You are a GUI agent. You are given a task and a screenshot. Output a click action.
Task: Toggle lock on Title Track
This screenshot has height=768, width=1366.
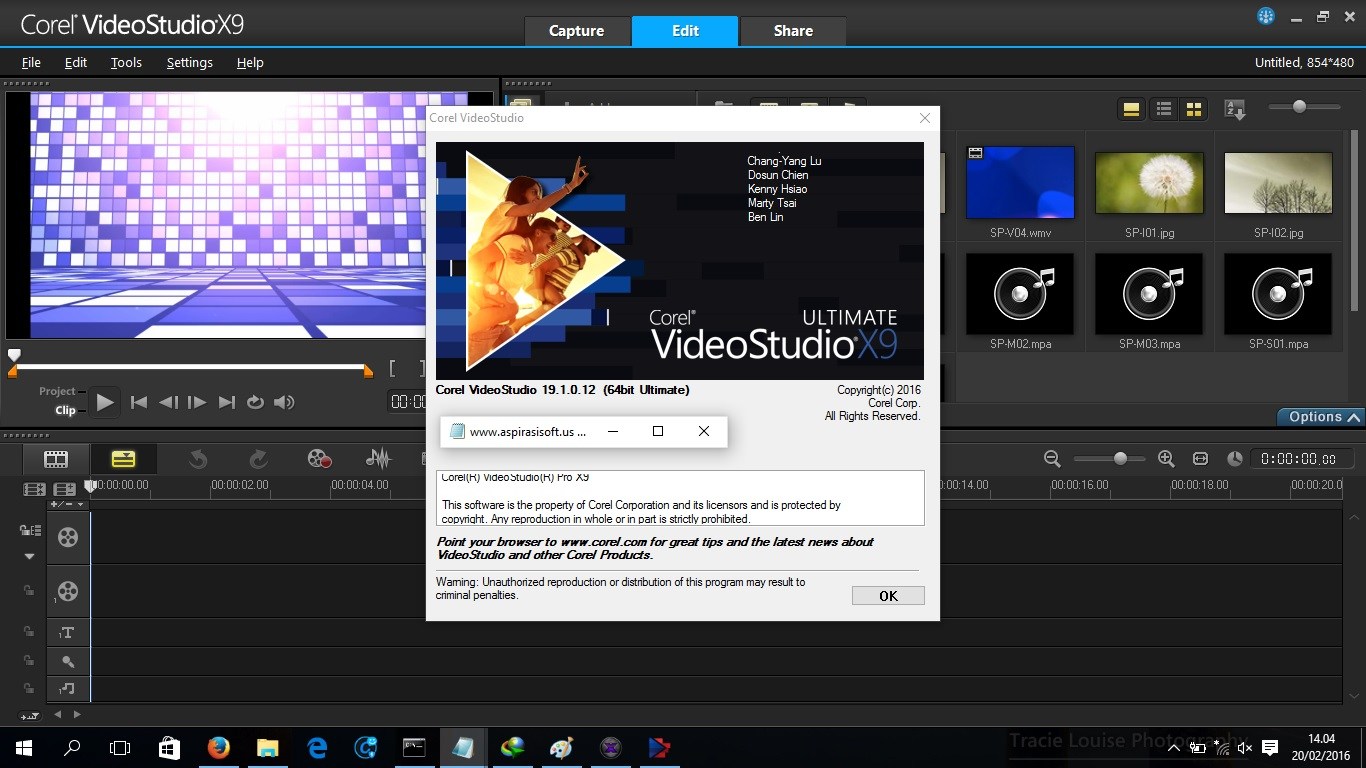29,632
